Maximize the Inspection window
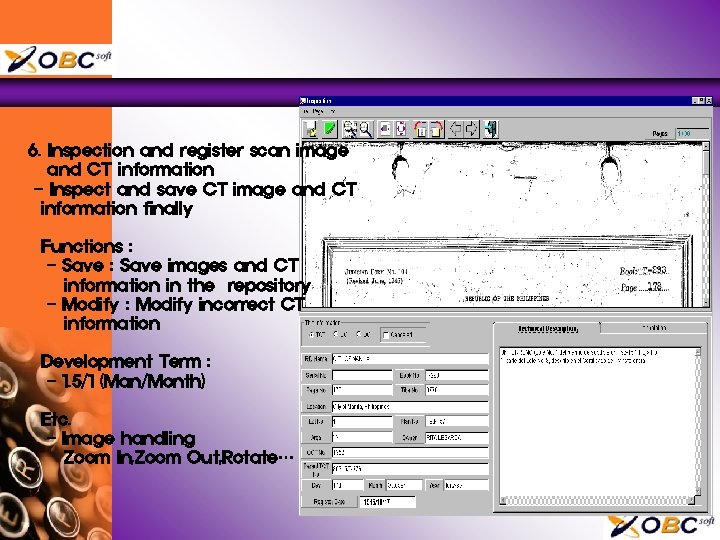 coord(702,101)
